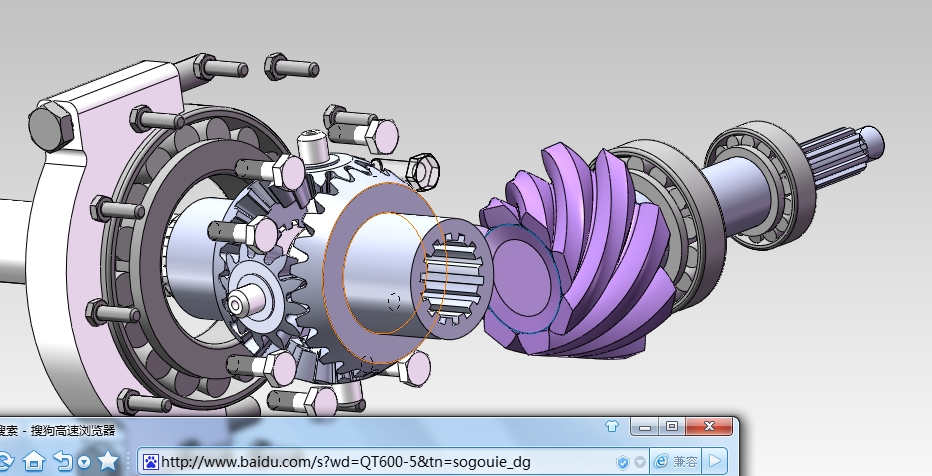
Task: Click the 搜狗高速浏览器 window title text
Action: 73,430
